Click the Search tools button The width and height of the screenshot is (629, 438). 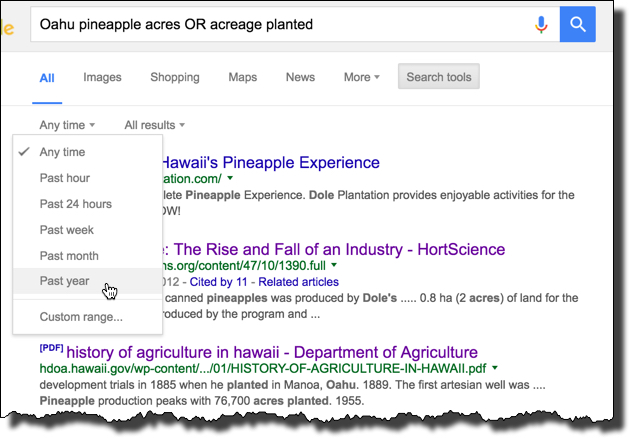439,76
